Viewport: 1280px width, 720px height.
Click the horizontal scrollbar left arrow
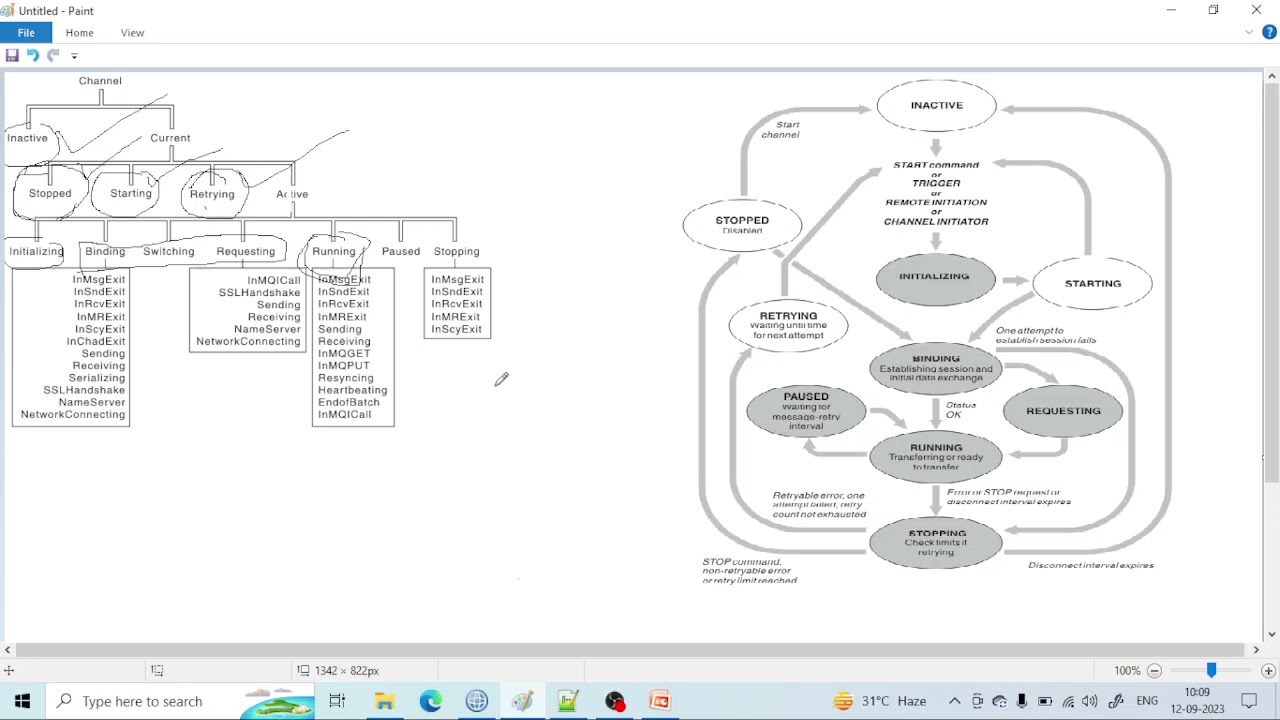[x=8, y=650]
